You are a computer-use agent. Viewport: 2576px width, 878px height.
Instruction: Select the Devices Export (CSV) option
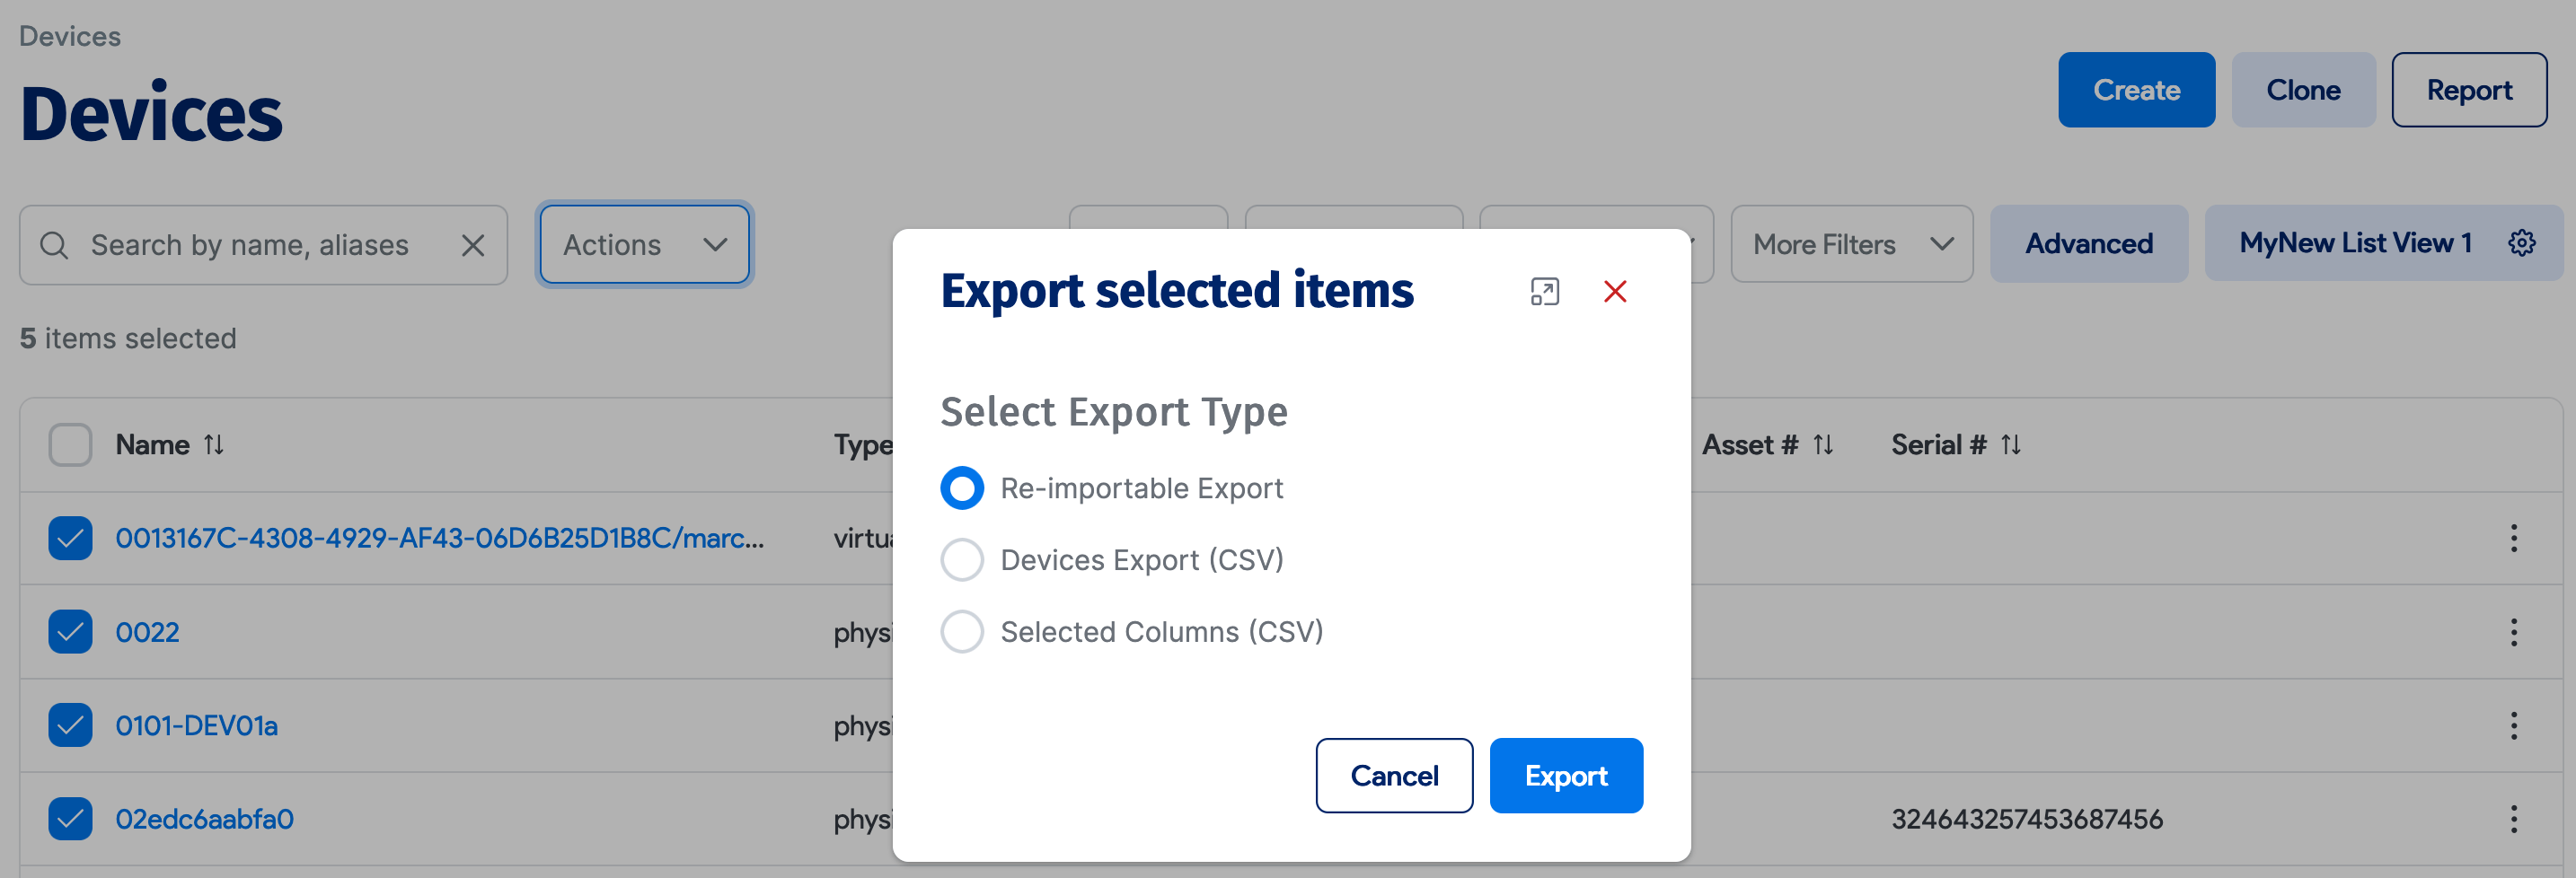click(x=962, y=560)
